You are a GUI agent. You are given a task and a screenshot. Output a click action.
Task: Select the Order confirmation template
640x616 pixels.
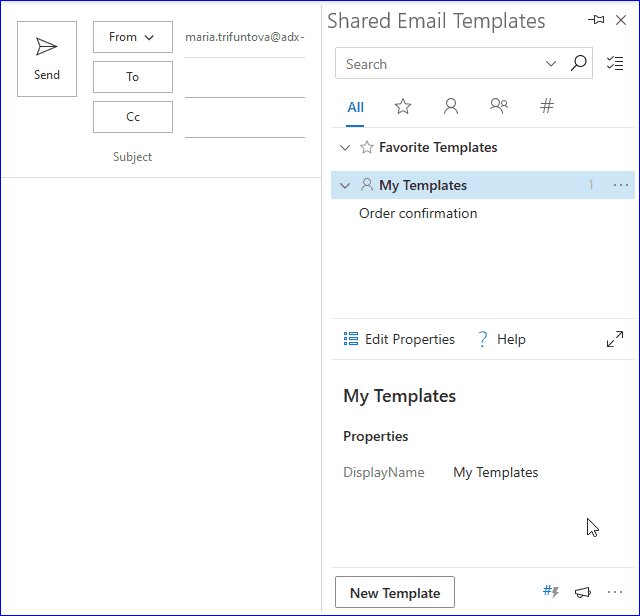(x=418, y=213)
